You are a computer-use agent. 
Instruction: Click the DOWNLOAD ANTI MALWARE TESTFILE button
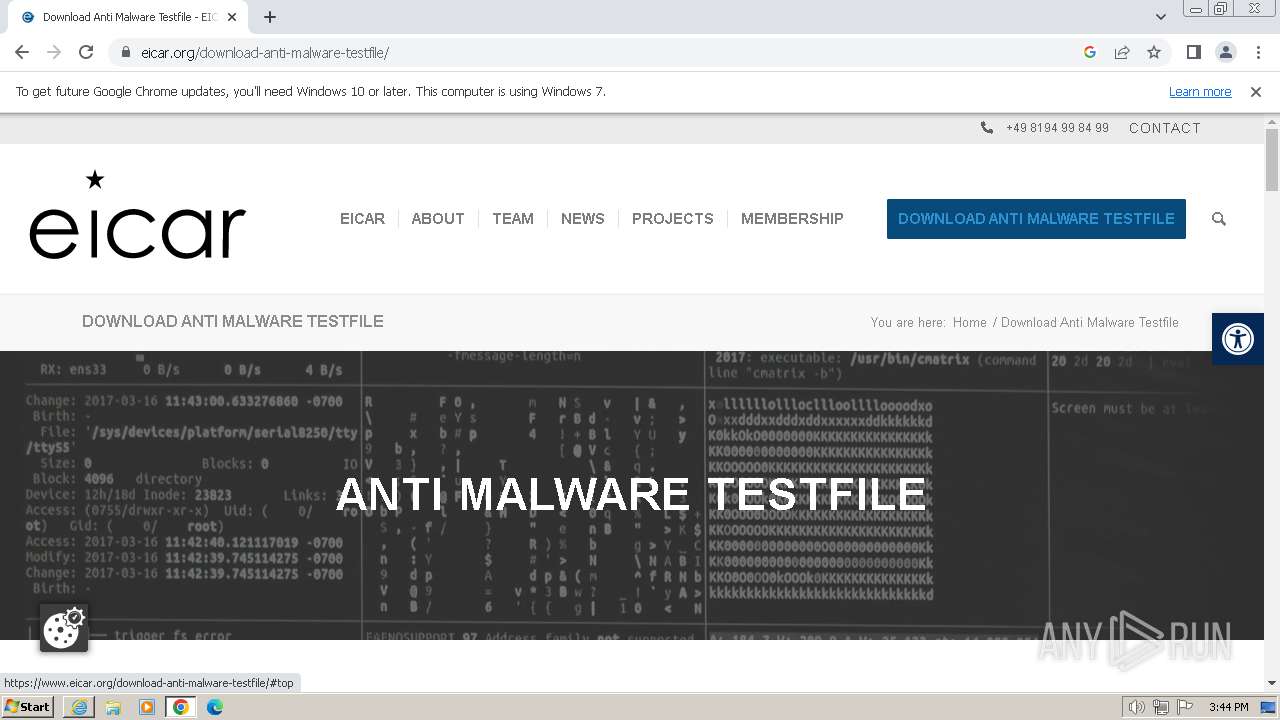[1036, 219]
